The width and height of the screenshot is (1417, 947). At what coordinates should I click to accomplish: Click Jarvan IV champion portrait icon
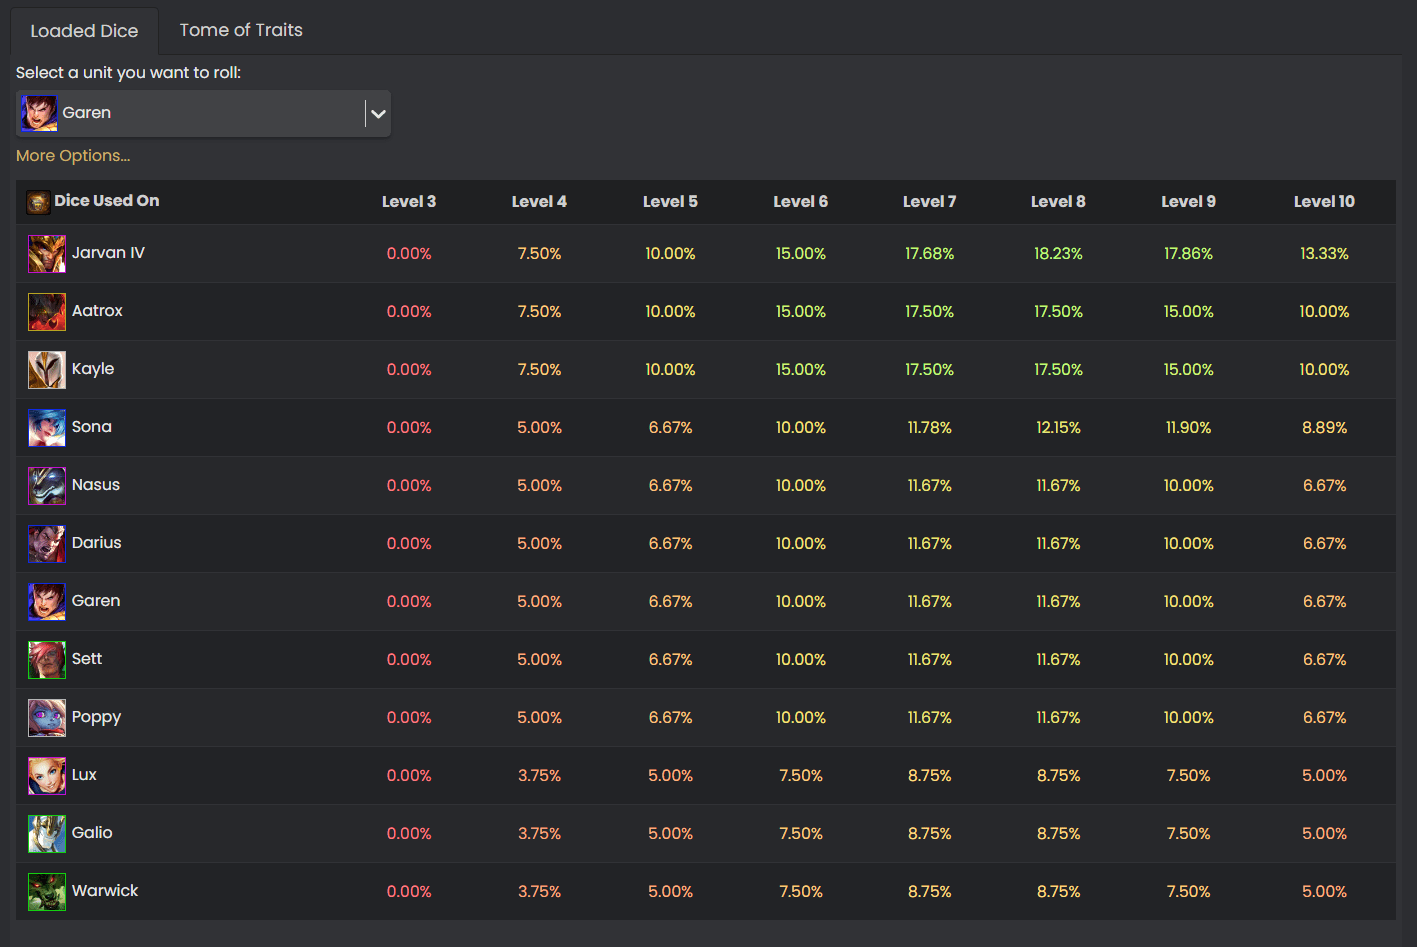pos(47,254)
